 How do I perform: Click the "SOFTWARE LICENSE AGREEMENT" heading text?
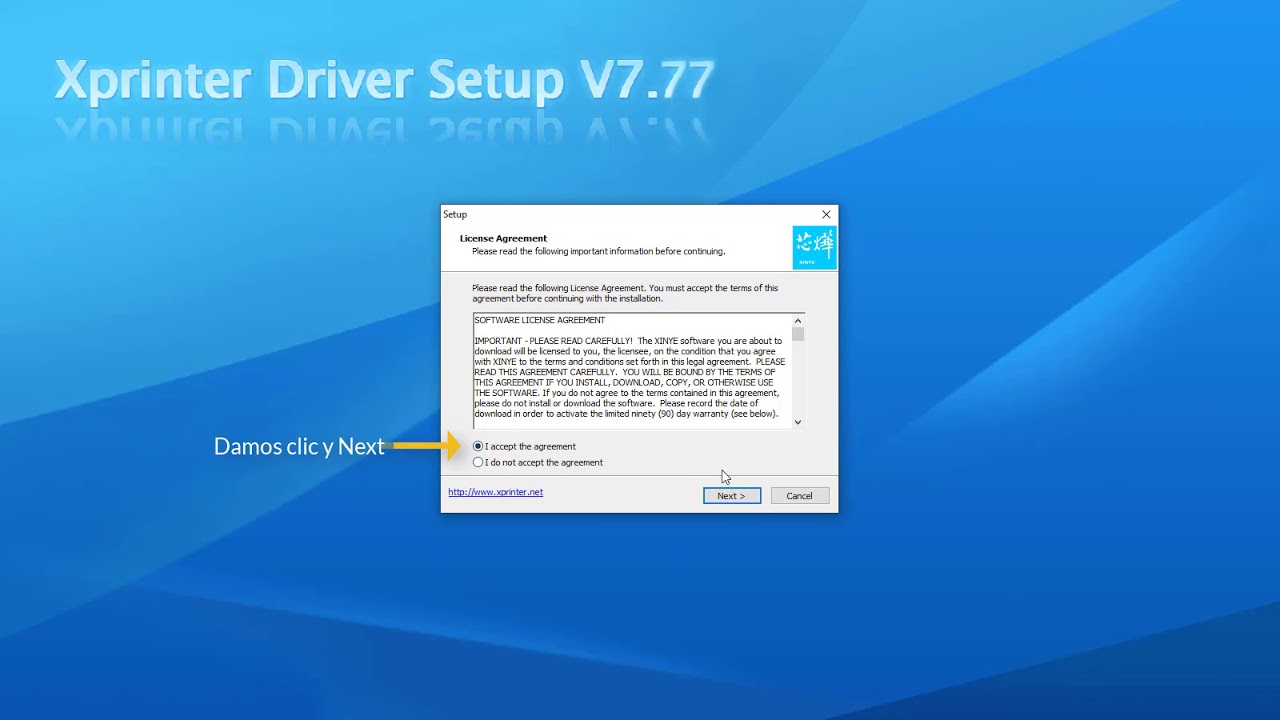(540, 320)
